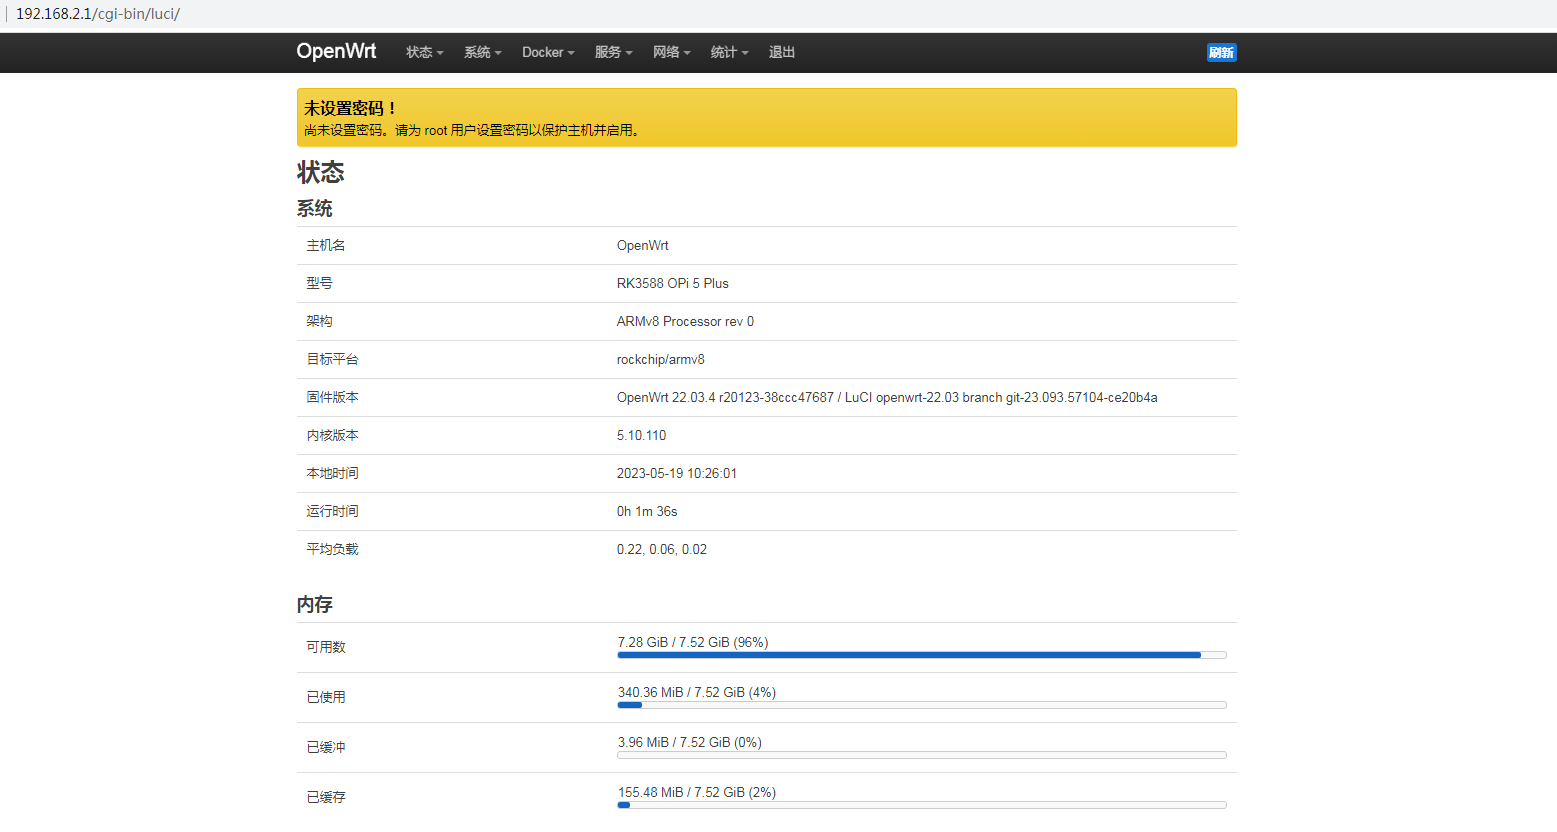
Task: Click the root password warning message text
Action: tap(471, 130)
